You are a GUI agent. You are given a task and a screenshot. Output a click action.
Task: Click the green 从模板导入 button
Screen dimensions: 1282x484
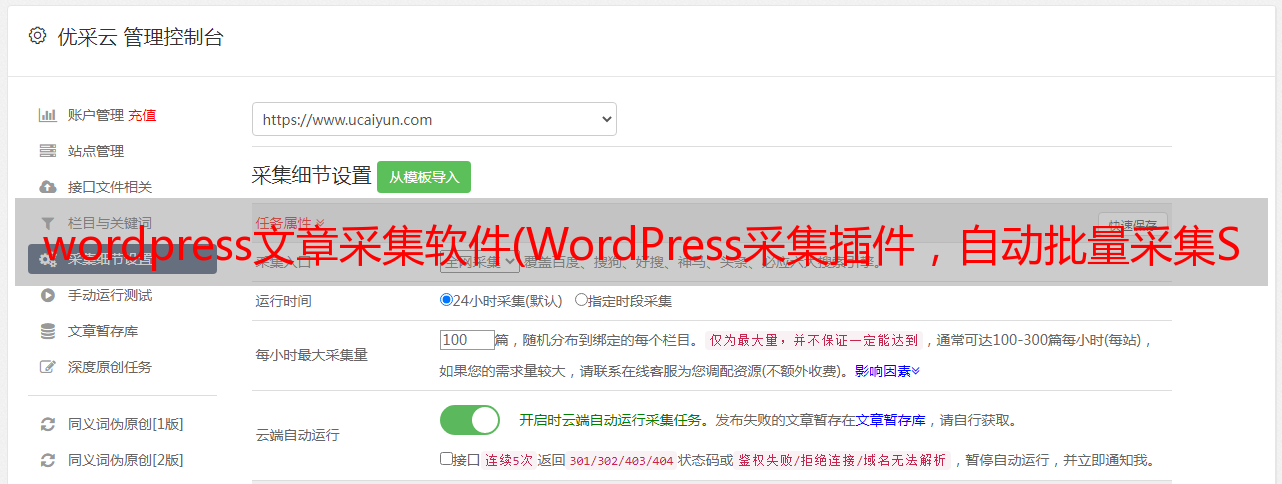coord(424,177)
